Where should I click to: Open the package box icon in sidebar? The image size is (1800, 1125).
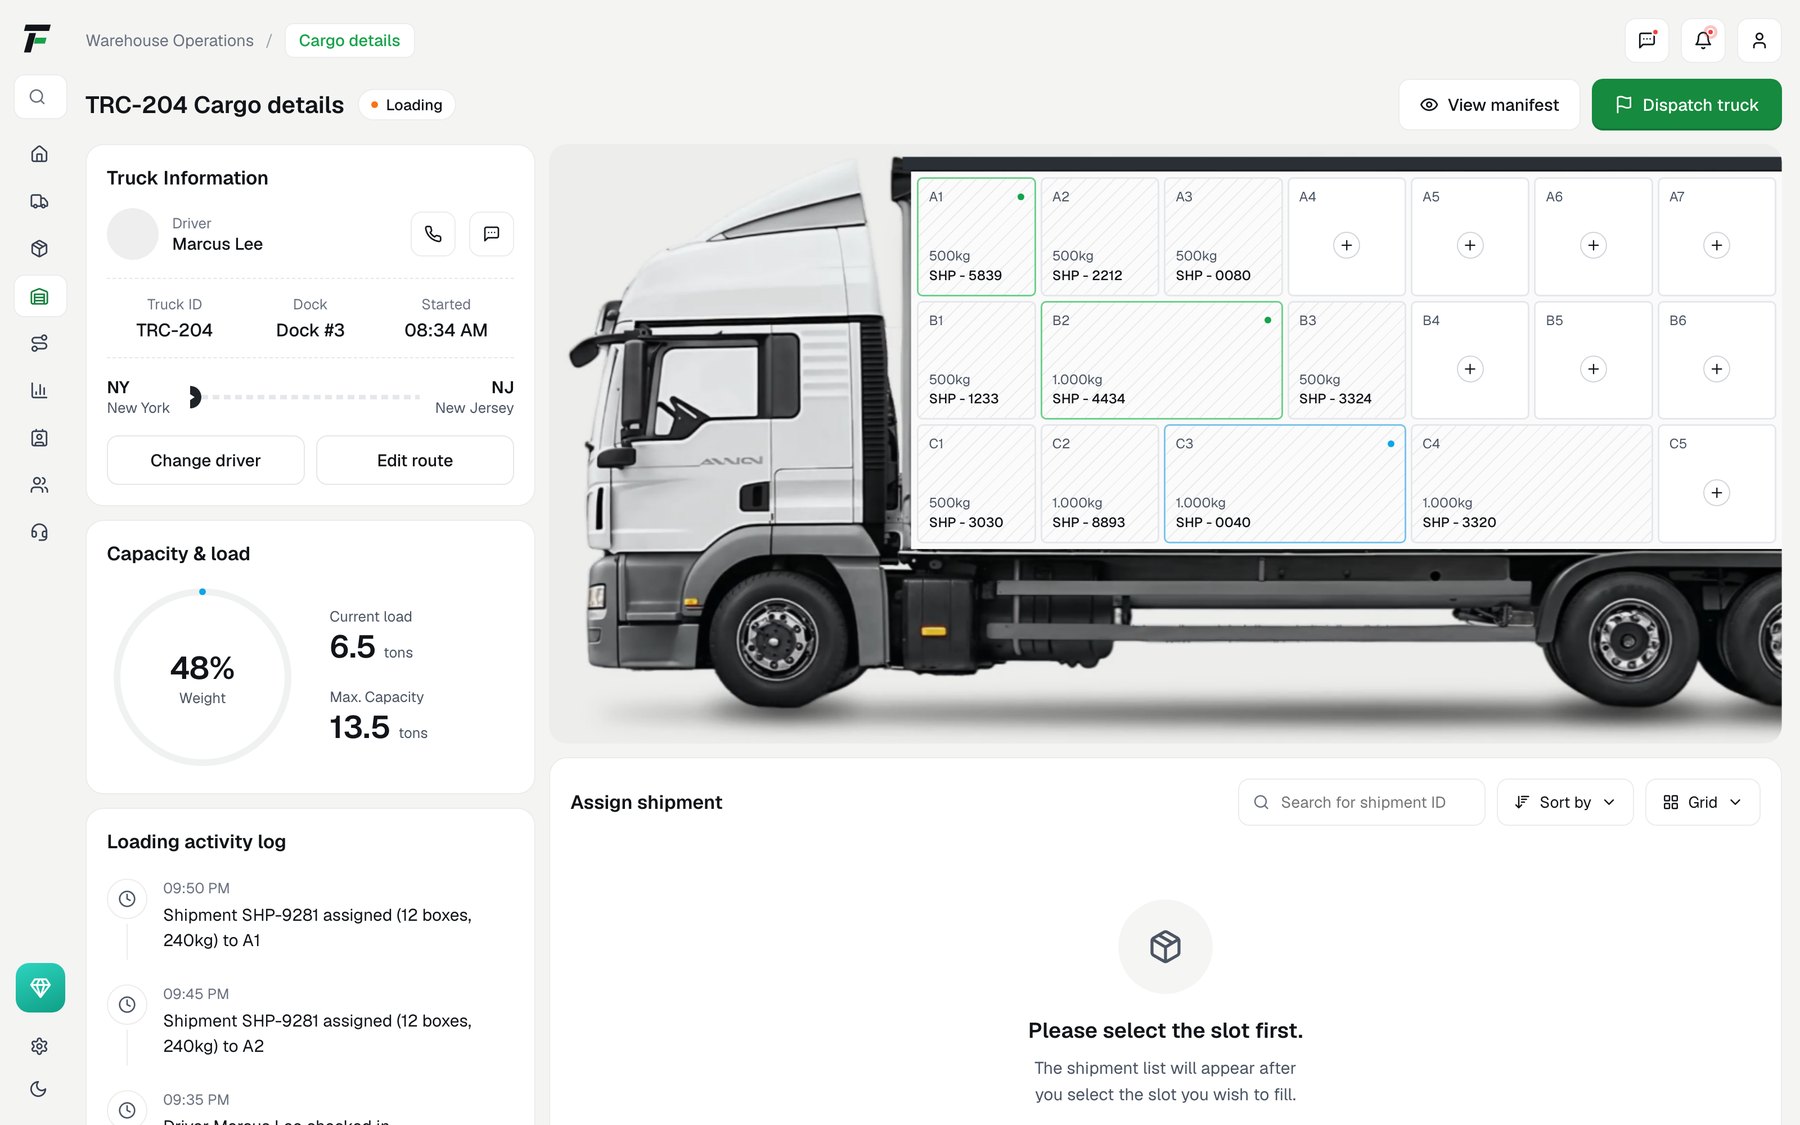coord(40,248)
